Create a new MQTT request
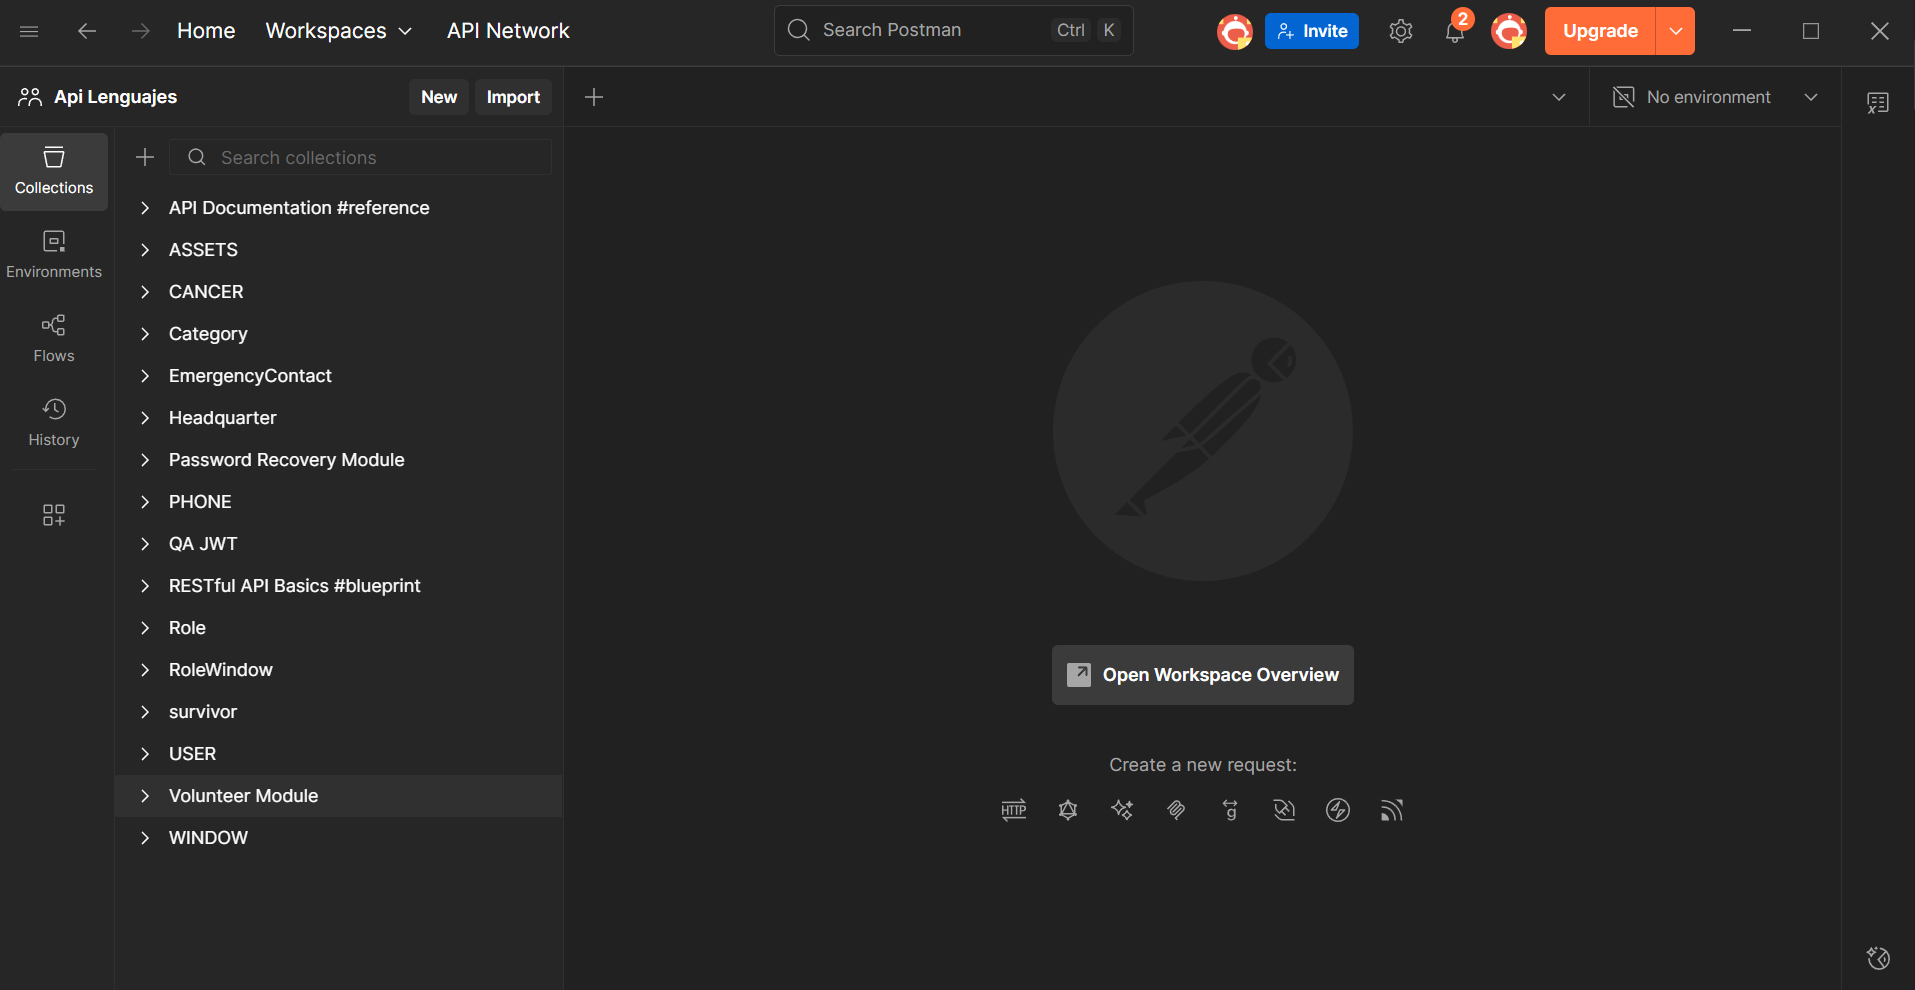Viewport: 1915px width, 990px height. (x=1392, y=810)
